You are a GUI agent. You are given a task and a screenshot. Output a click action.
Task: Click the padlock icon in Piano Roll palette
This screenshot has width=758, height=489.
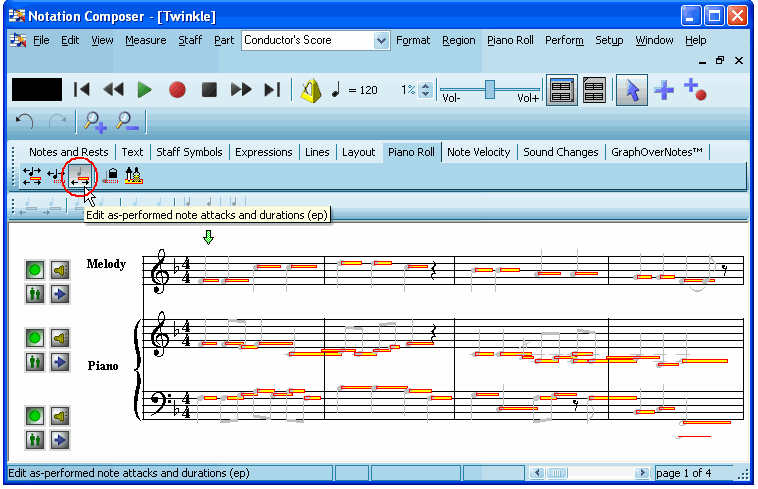[x=111, y=176]
